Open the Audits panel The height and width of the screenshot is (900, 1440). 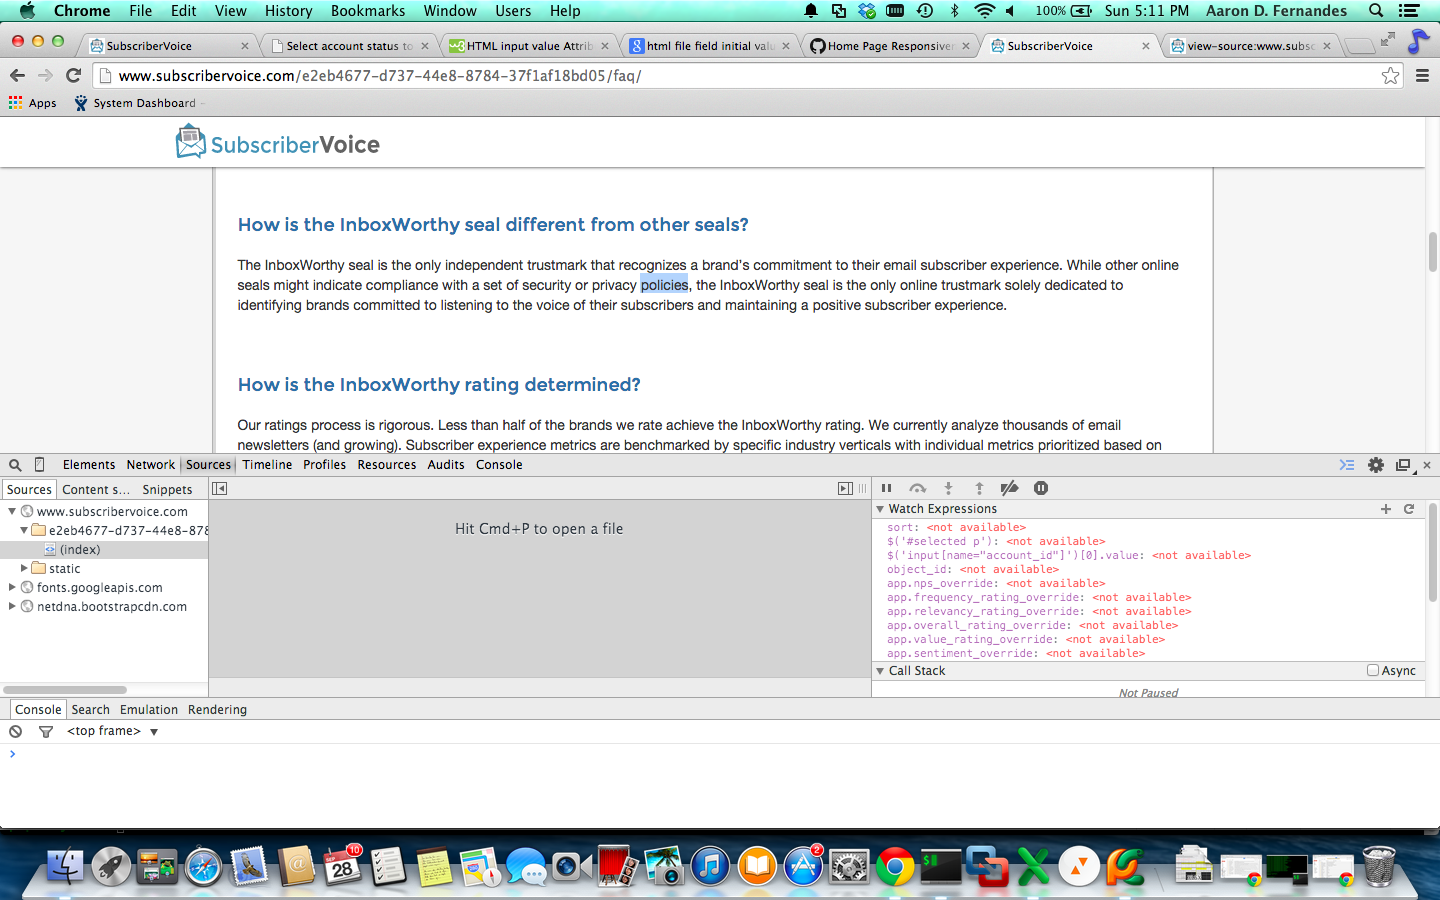point(446,465)
